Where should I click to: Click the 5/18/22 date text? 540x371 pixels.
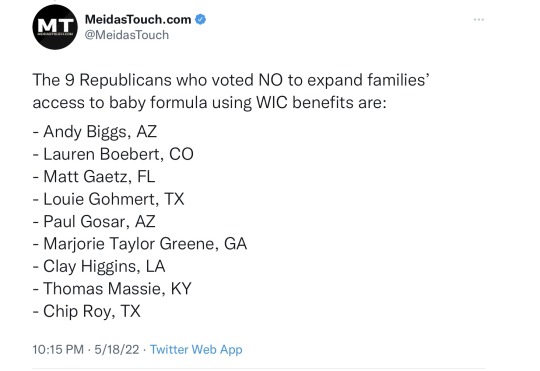tap(117, 349)
